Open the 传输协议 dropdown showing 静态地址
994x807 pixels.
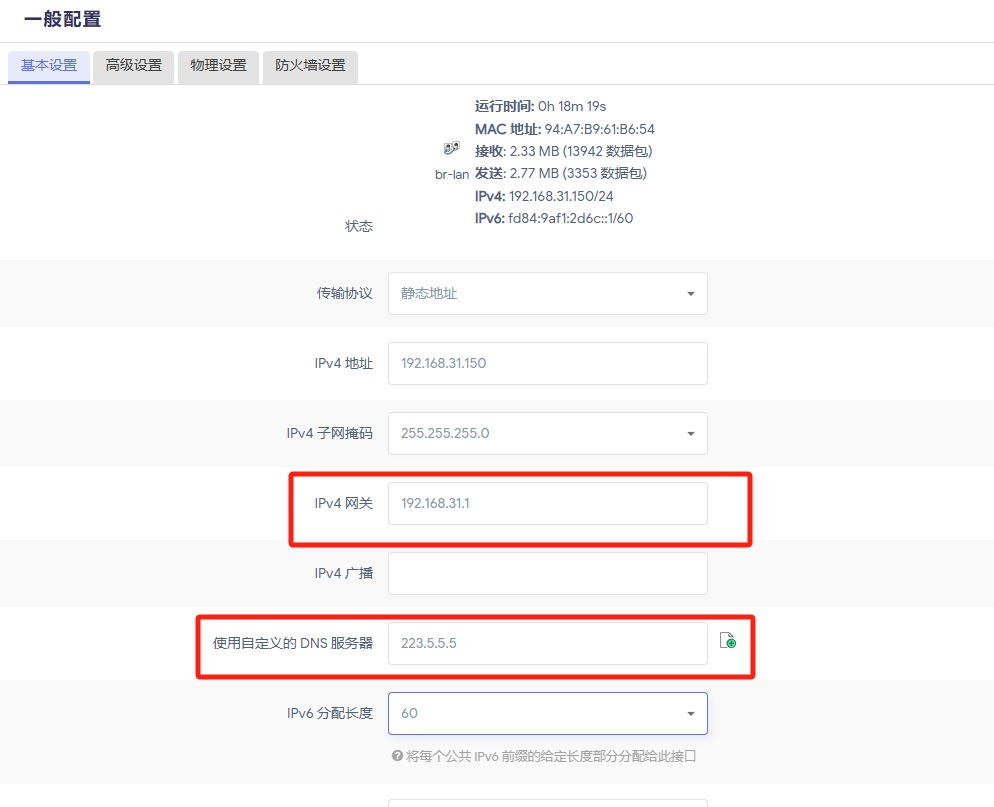547,293
